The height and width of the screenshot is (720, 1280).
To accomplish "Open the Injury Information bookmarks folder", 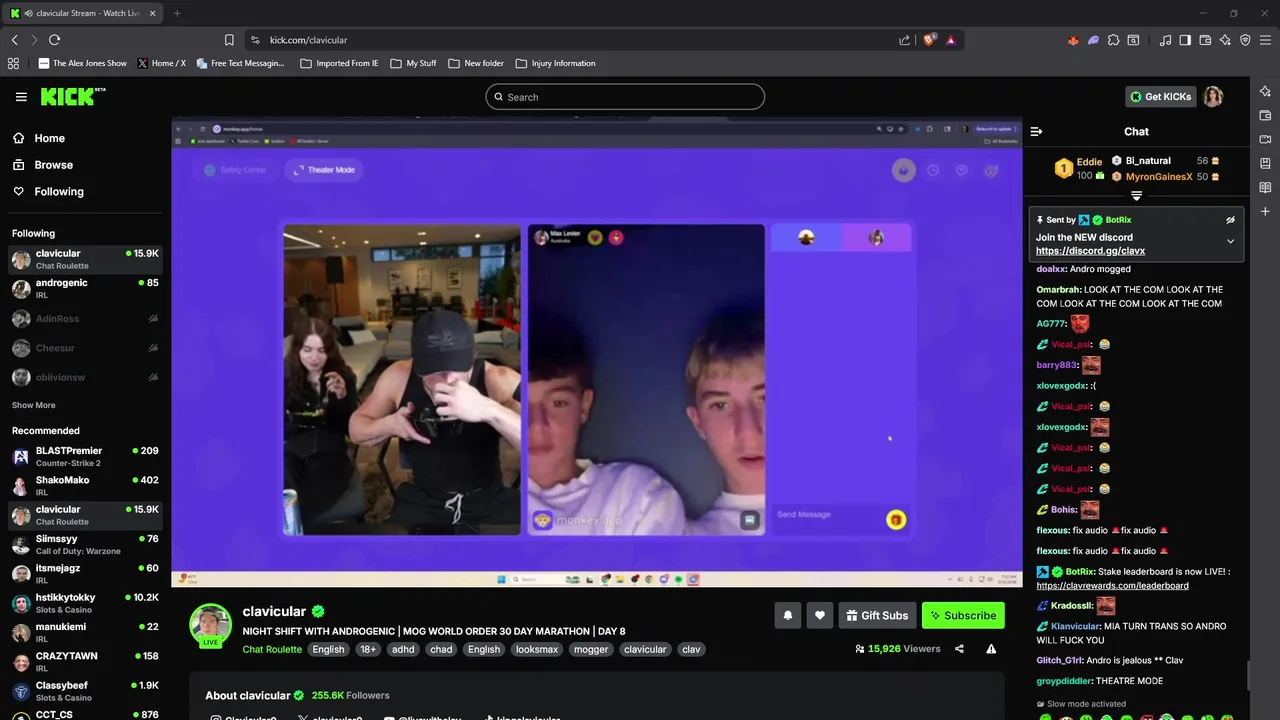I will pyautogui.click(x=555, y=63).
